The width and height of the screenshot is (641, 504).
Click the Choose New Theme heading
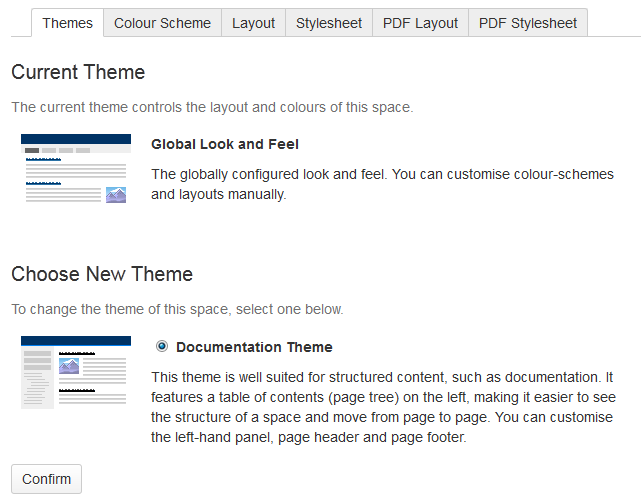click(102, 274)
